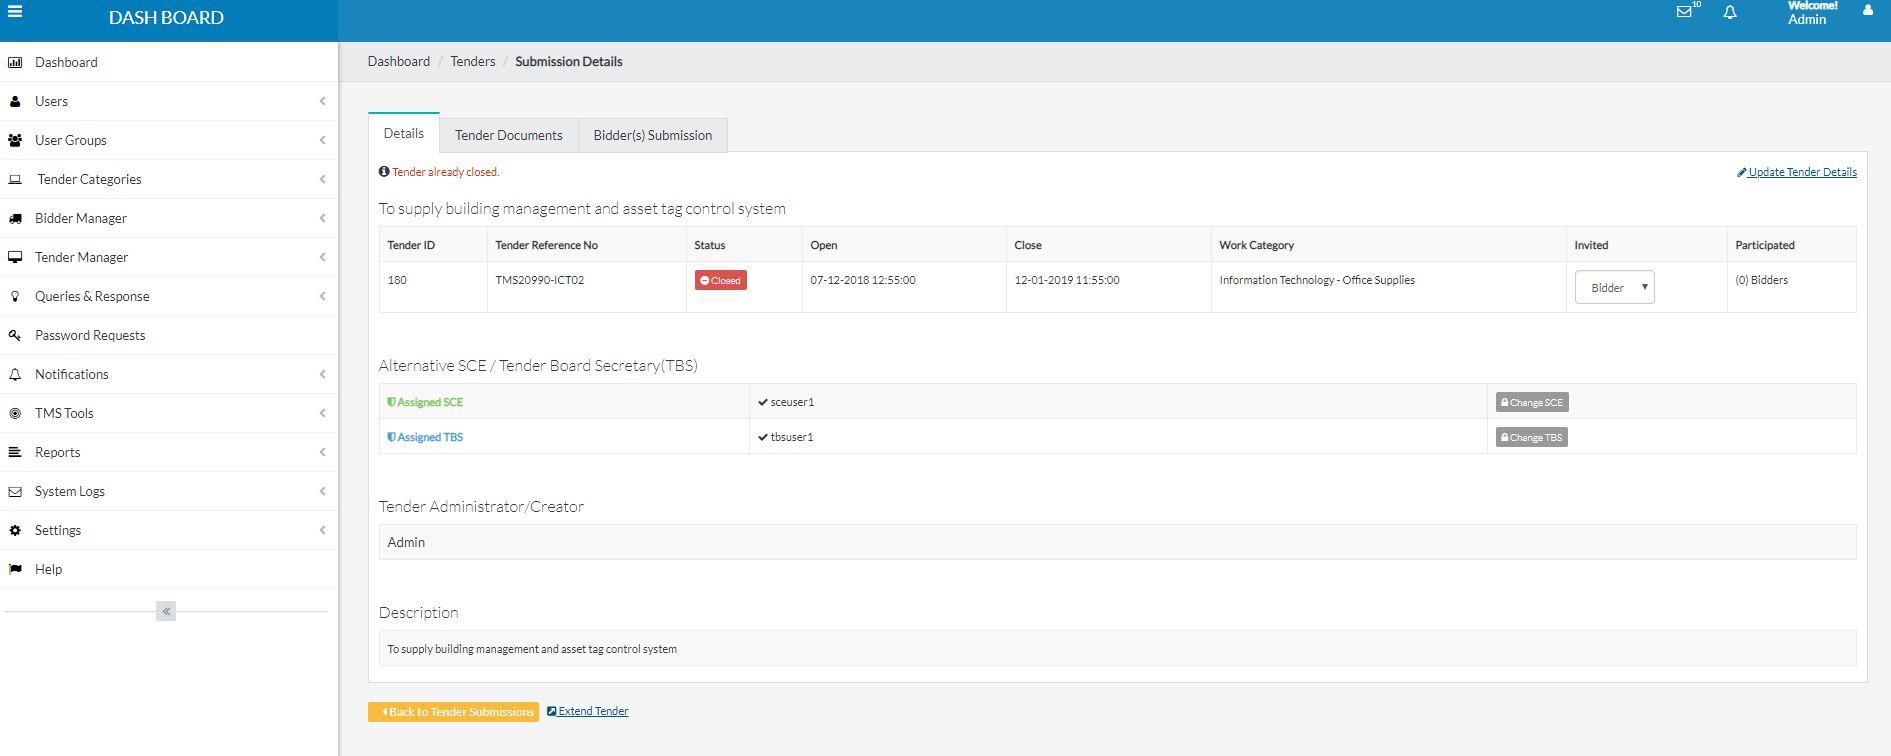The width and height of the screenshot is (1891, 756).
Task: Expand the Users submenu arrow
Action: pos(322,101)
